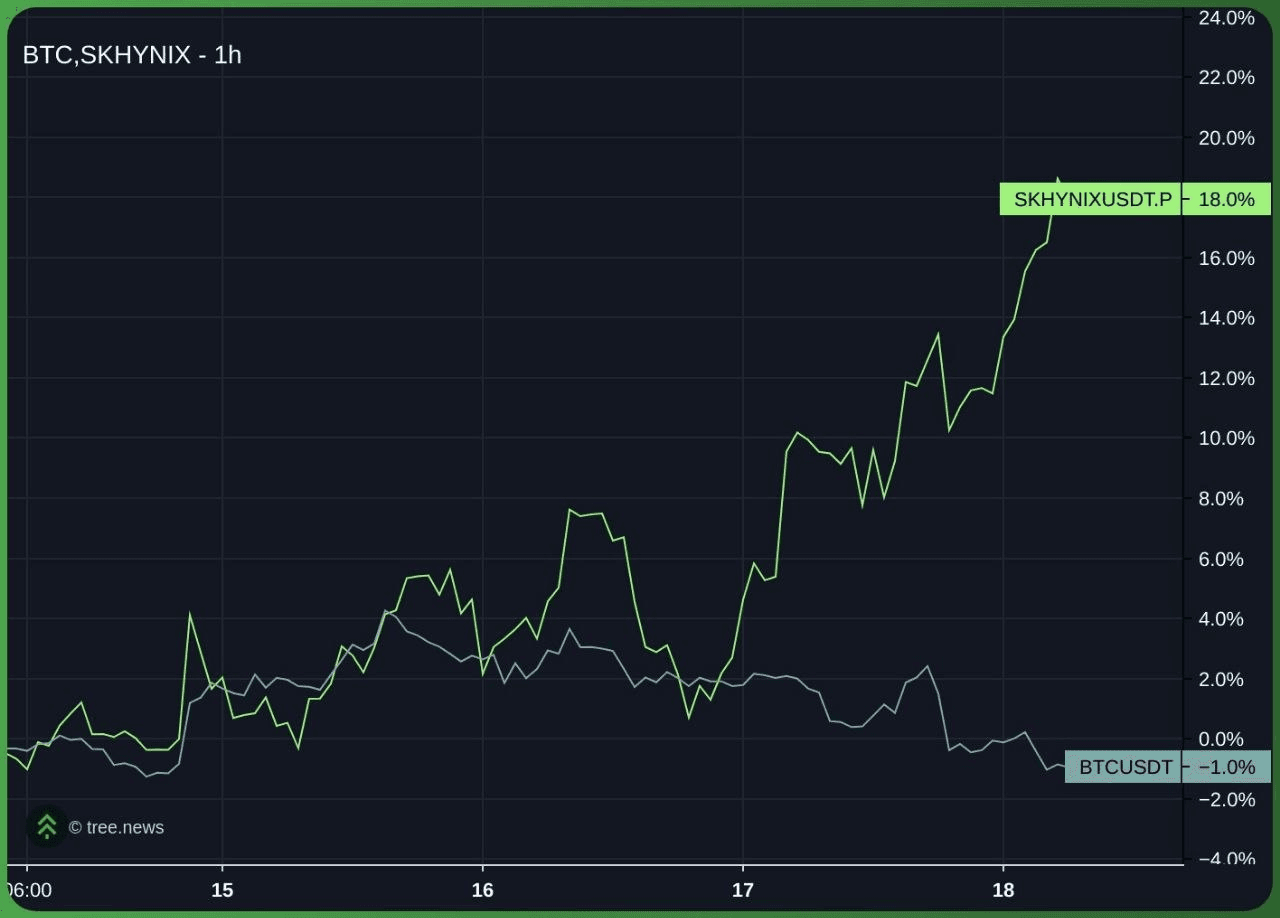Click the tree.news double-chevron logo icon
The image size is (1280, 918).
point(46,826)
